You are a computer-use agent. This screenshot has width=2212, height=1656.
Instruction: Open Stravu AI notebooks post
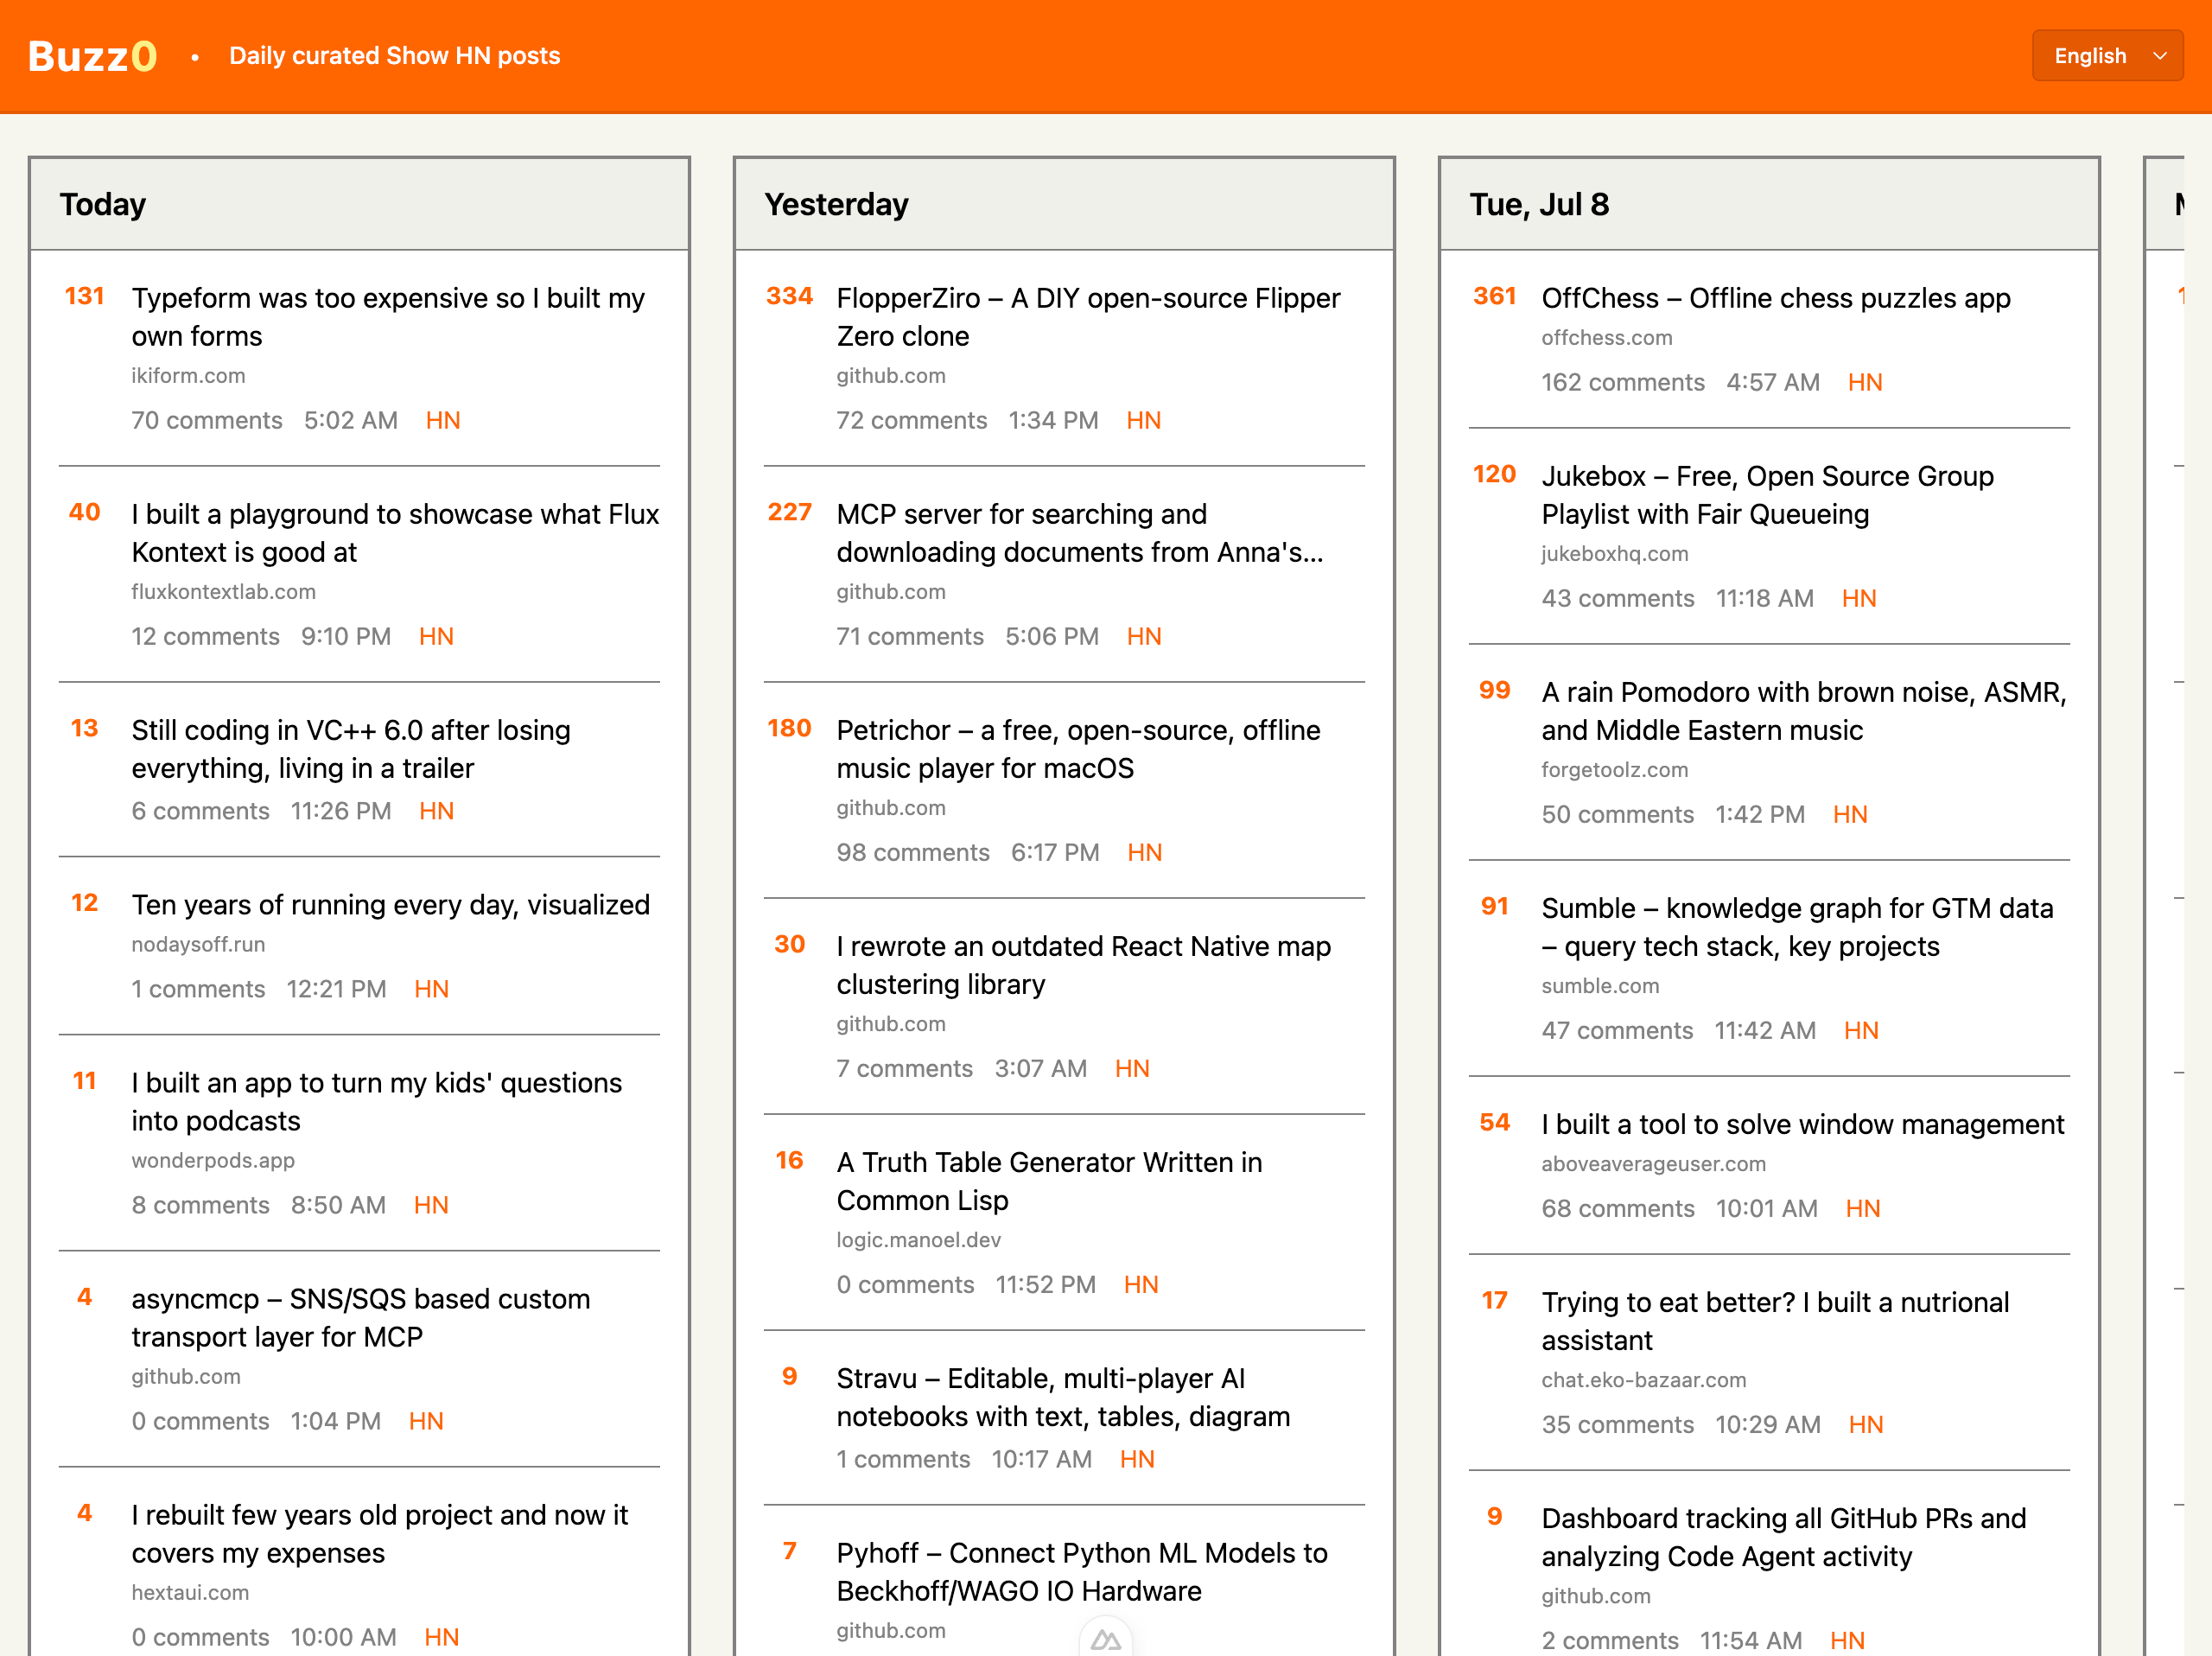tap(1063, 1397)
